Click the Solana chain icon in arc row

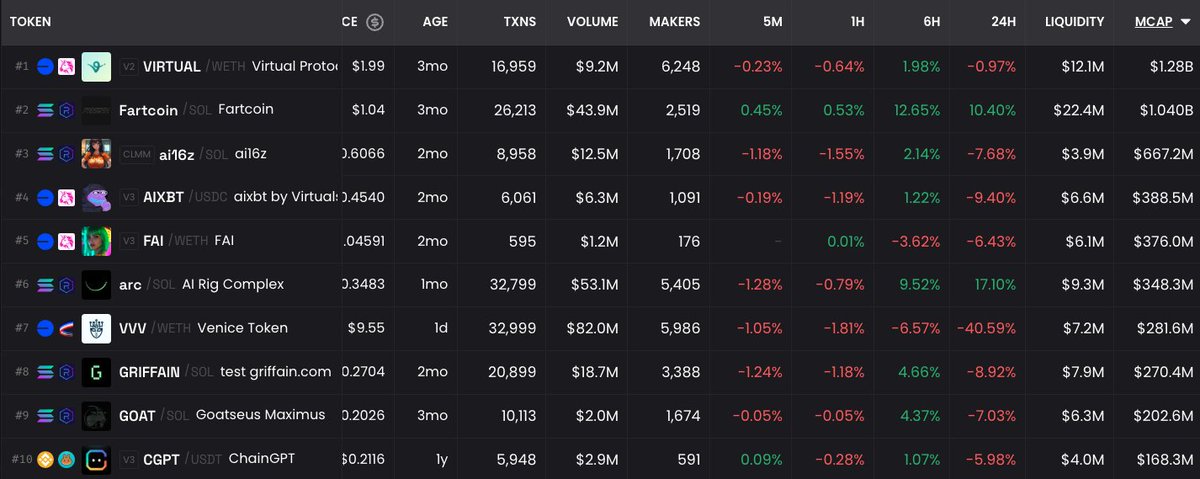tap(45, 285)
